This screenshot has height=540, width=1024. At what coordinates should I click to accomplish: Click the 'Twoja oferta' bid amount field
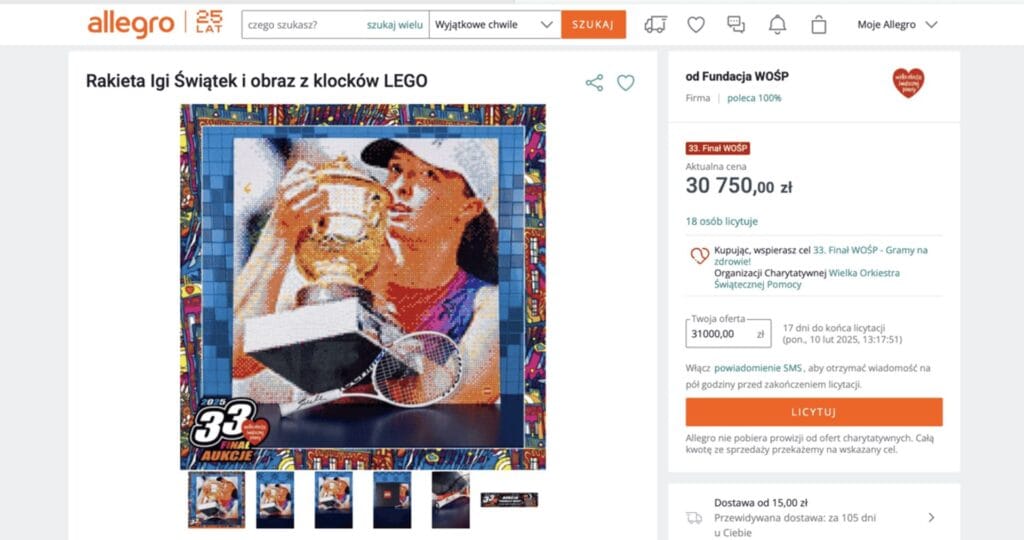coord(728,334)
